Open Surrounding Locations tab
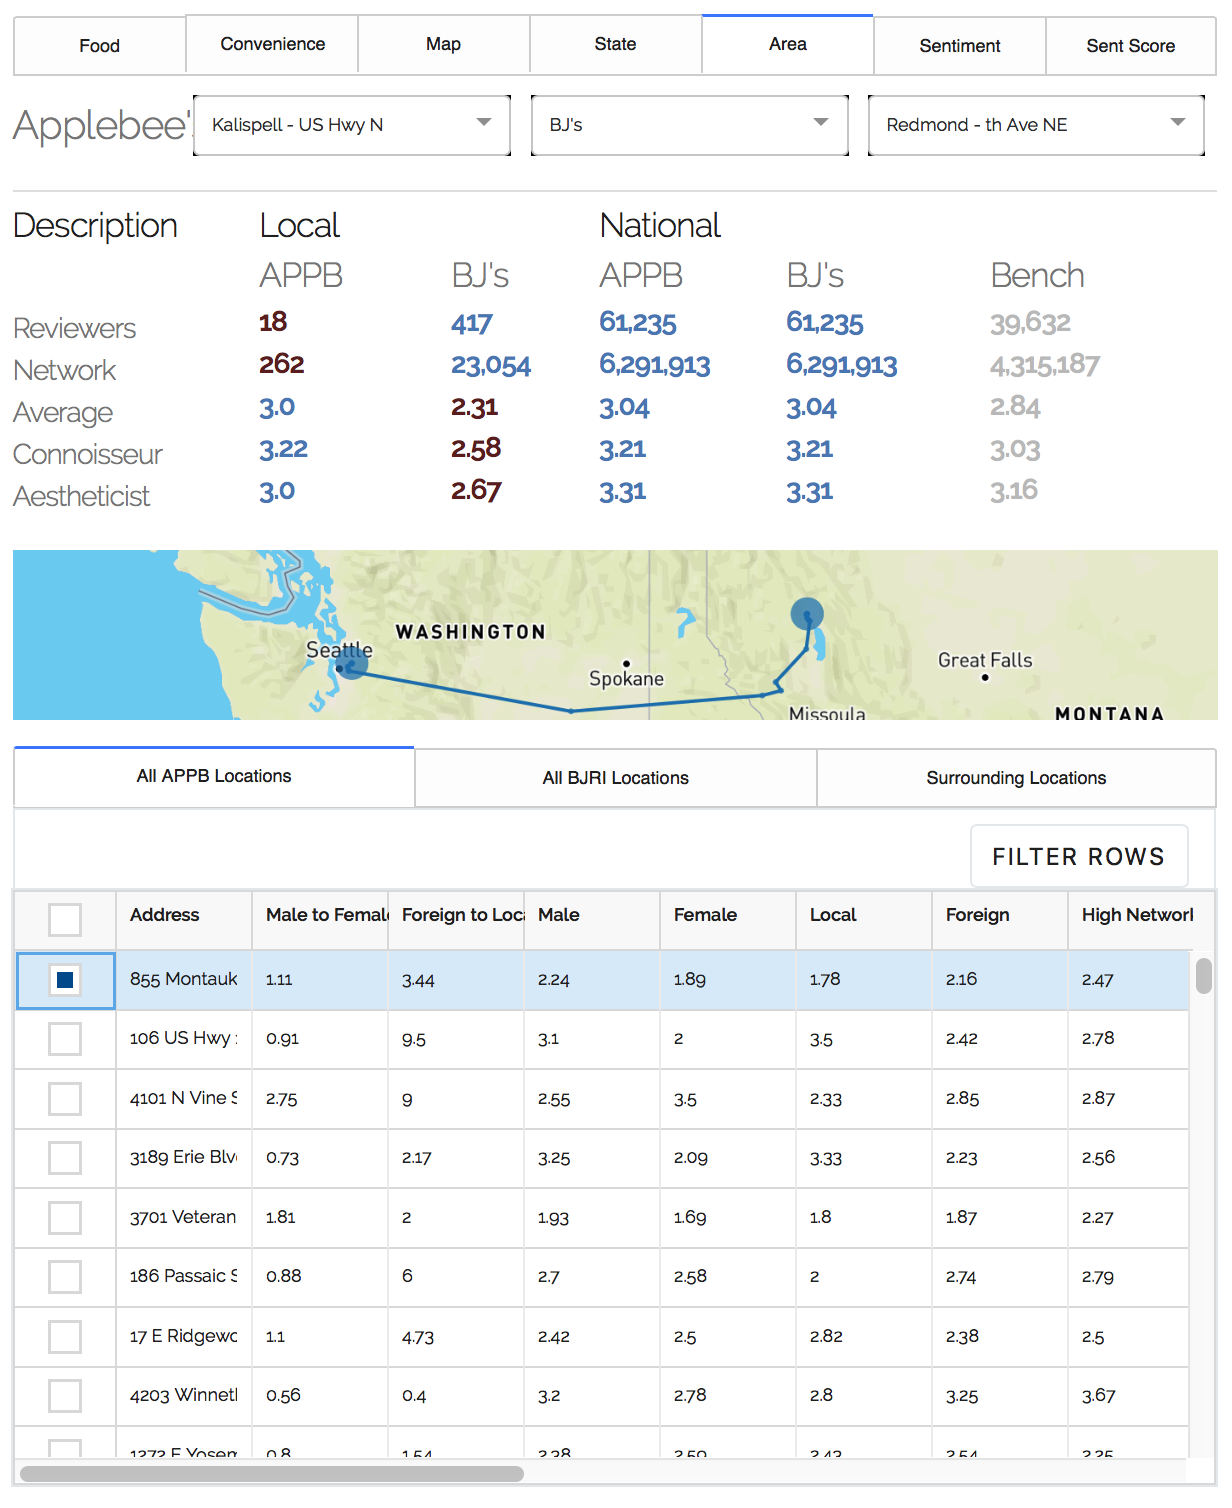This screenshot has width=1232, height=1508. [1016, 778]
